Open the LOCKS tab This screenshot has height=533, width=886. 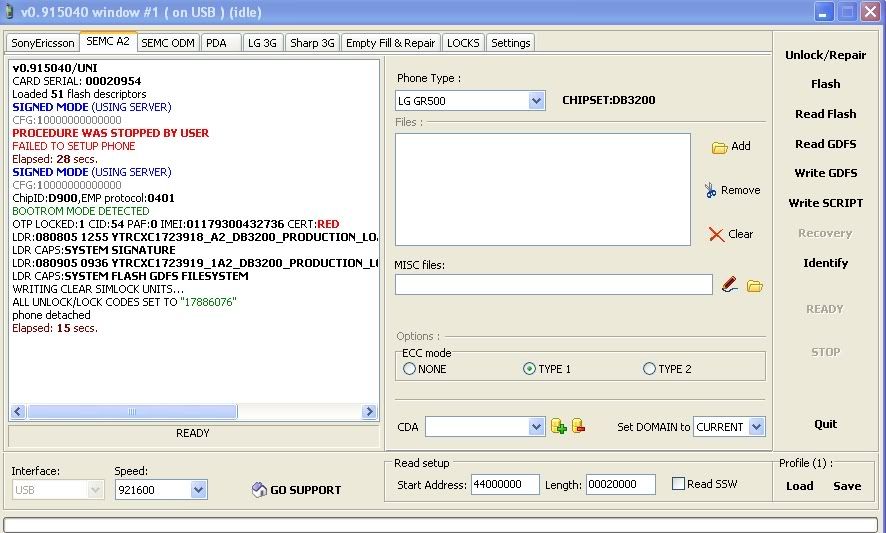463,43
